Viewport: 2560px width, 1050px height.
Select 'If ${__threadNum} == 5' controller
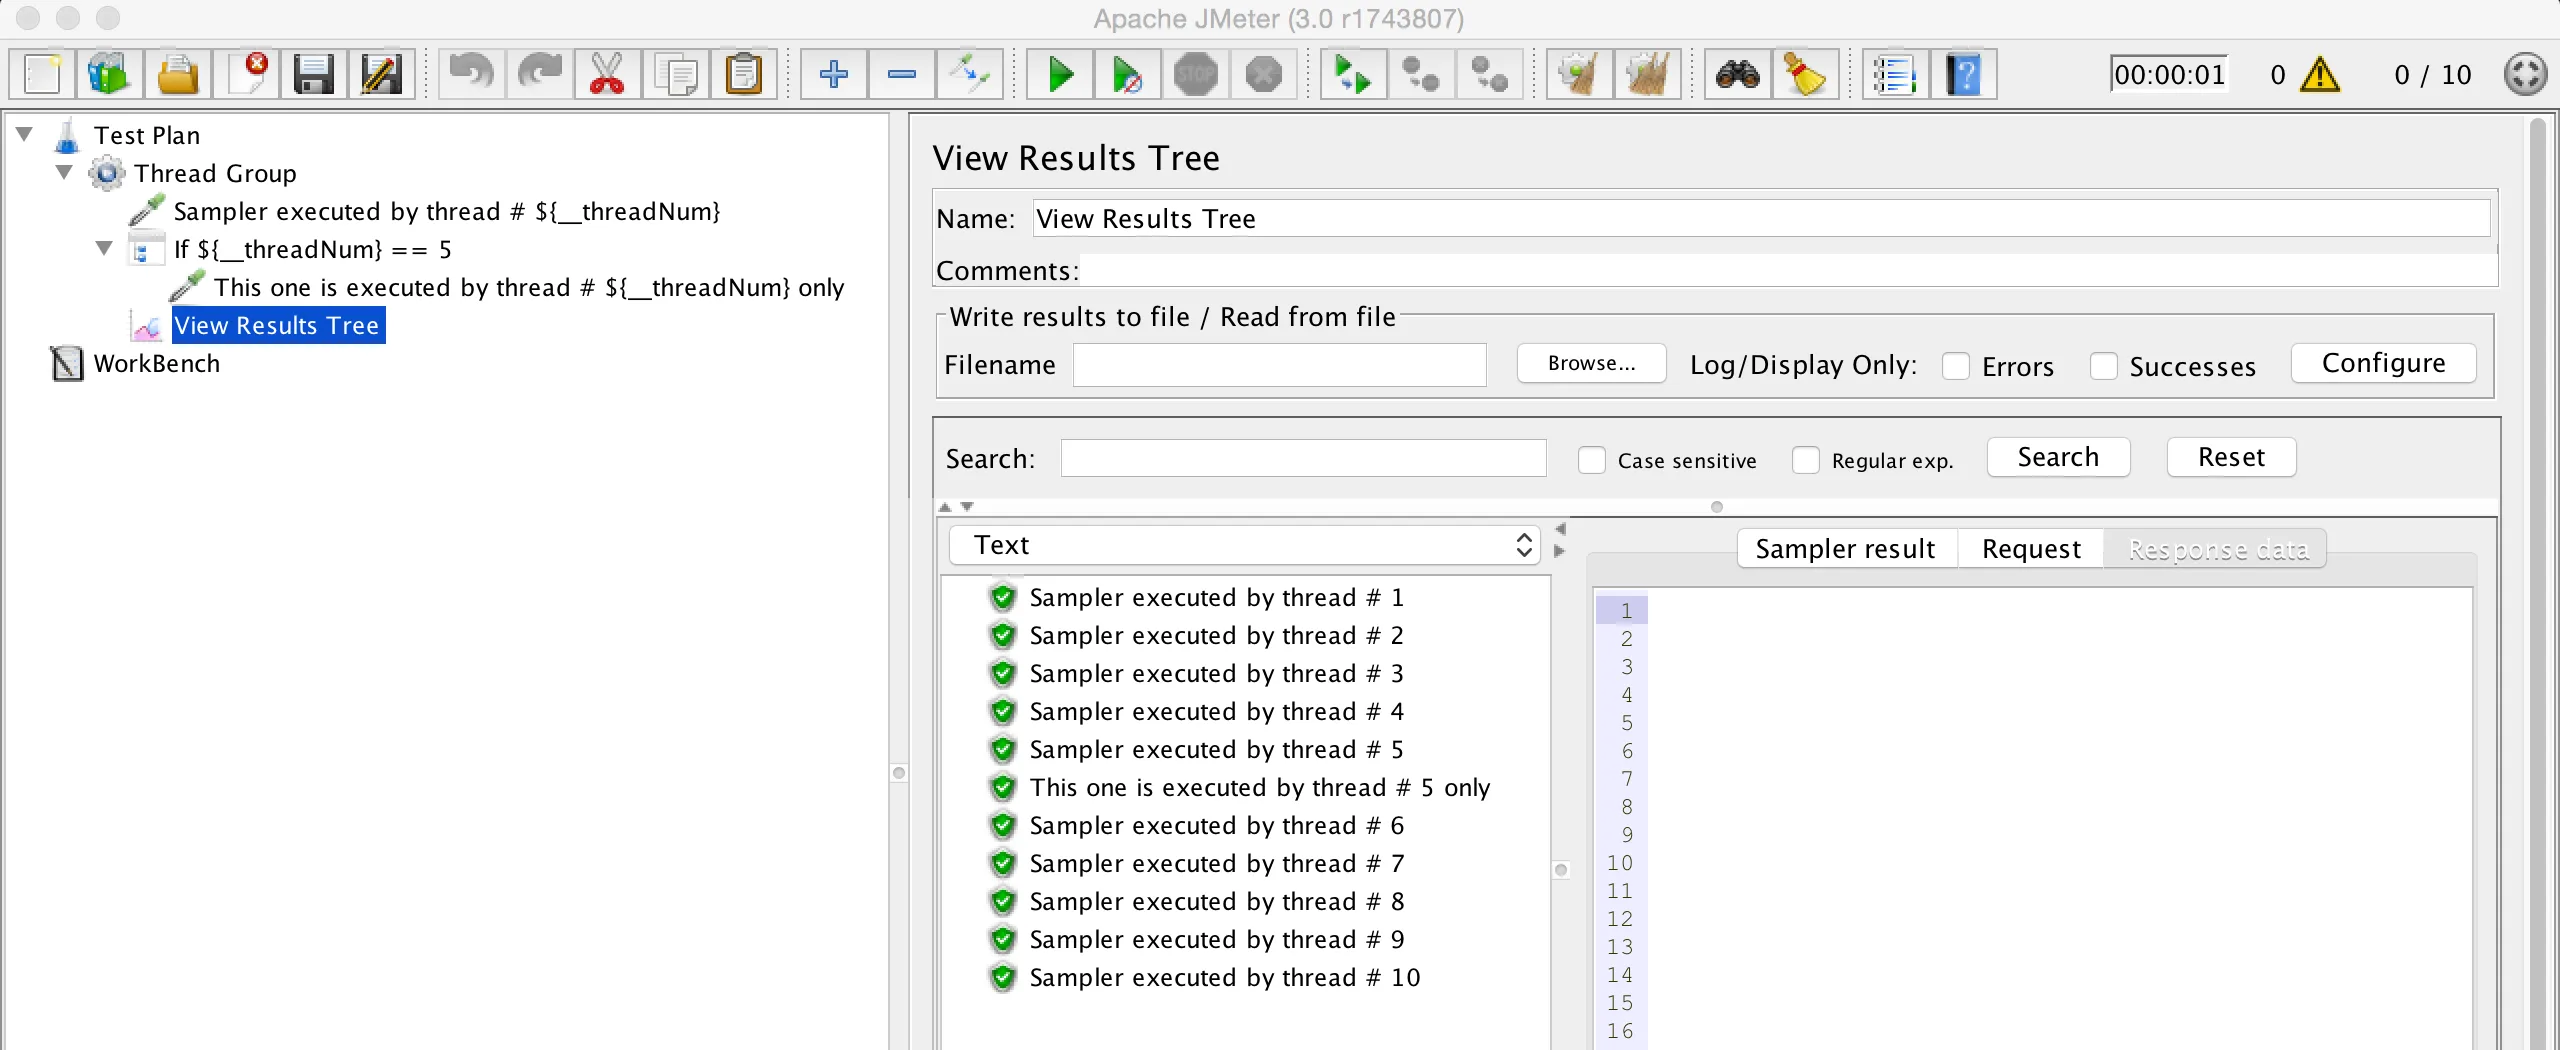pyautogui.click(x=312, y=249)
